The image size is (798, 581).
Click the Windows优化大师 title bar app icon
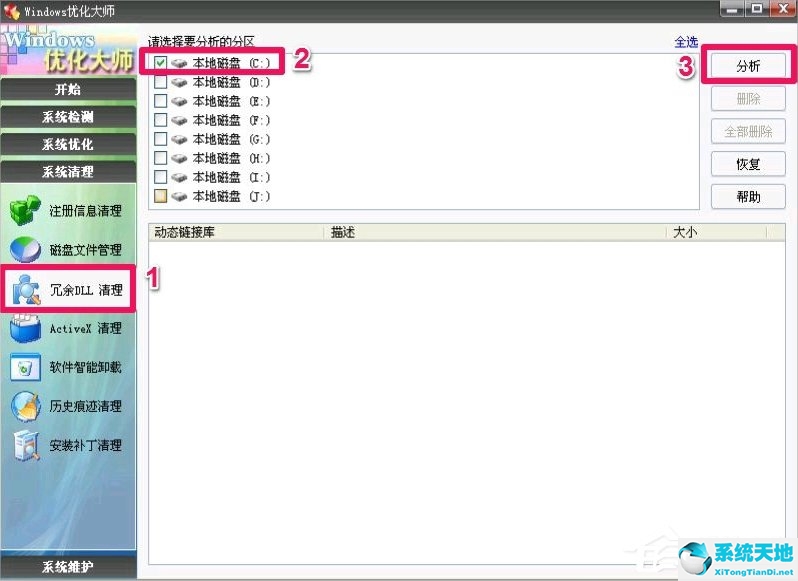click(x=11, y=11)
